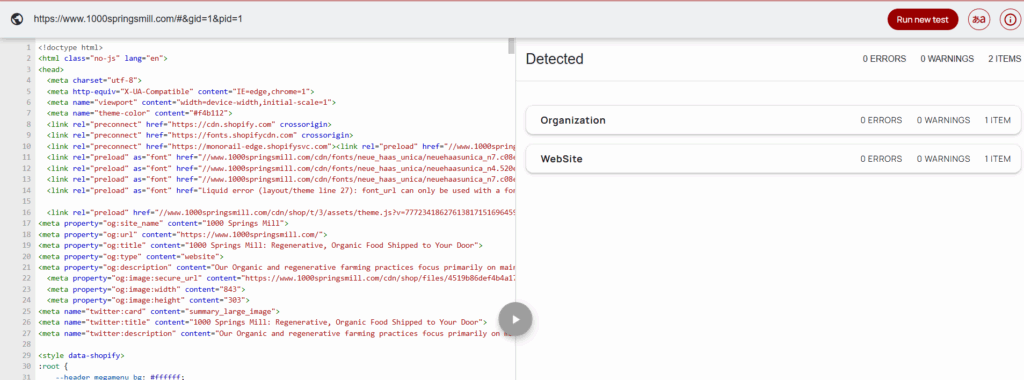Click the globe icon beside the URL
The image size is (1024, 380).
18,19
